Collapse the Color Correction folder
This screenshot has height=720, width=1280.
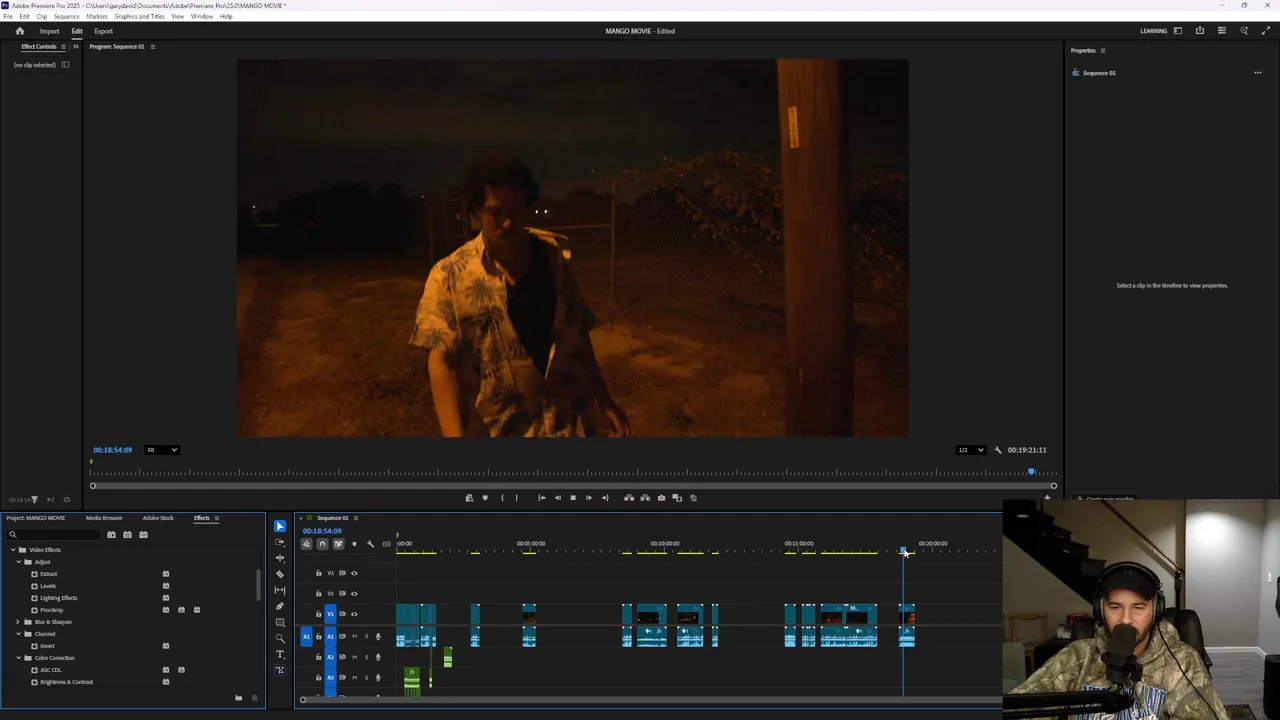[x=18, y=658]
